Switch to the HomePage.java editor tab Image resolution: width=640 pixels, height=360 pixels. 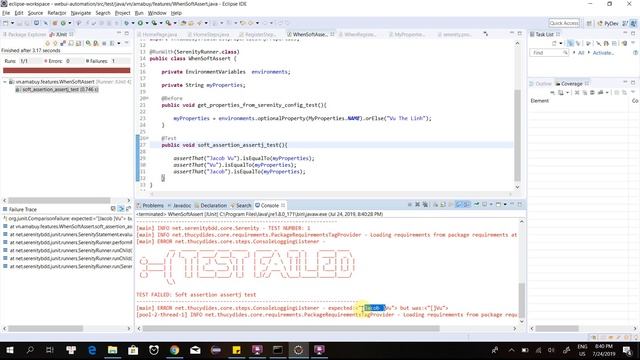(x=157, y=34)
